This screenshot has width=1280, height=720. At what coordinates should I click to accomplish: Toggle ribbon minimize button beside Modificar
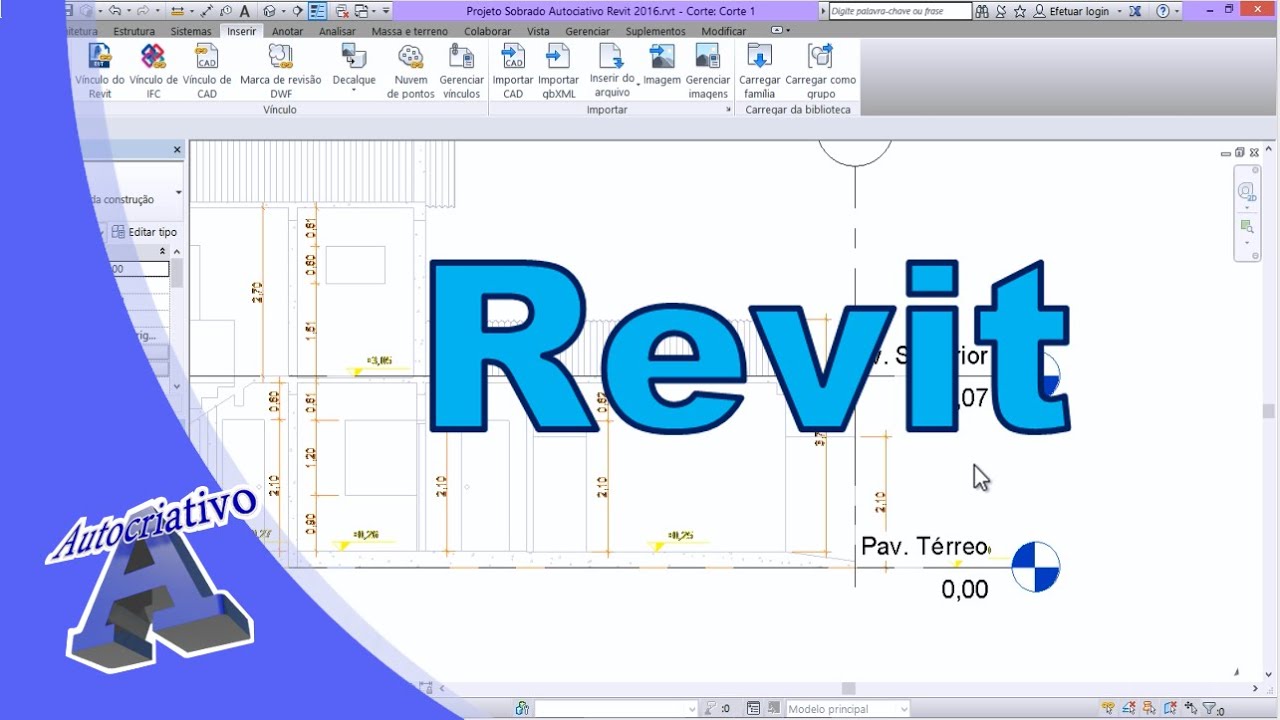(x=777, y=31)
